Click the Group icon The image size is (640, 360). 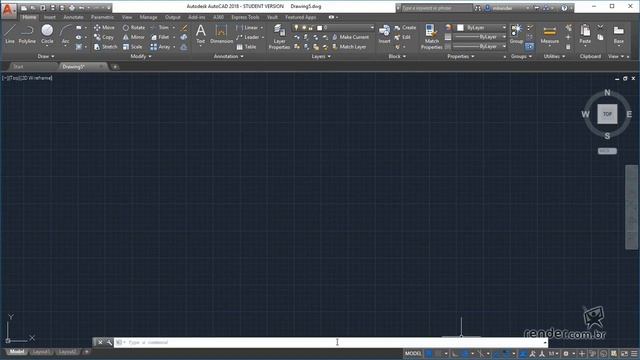point(516,34)
